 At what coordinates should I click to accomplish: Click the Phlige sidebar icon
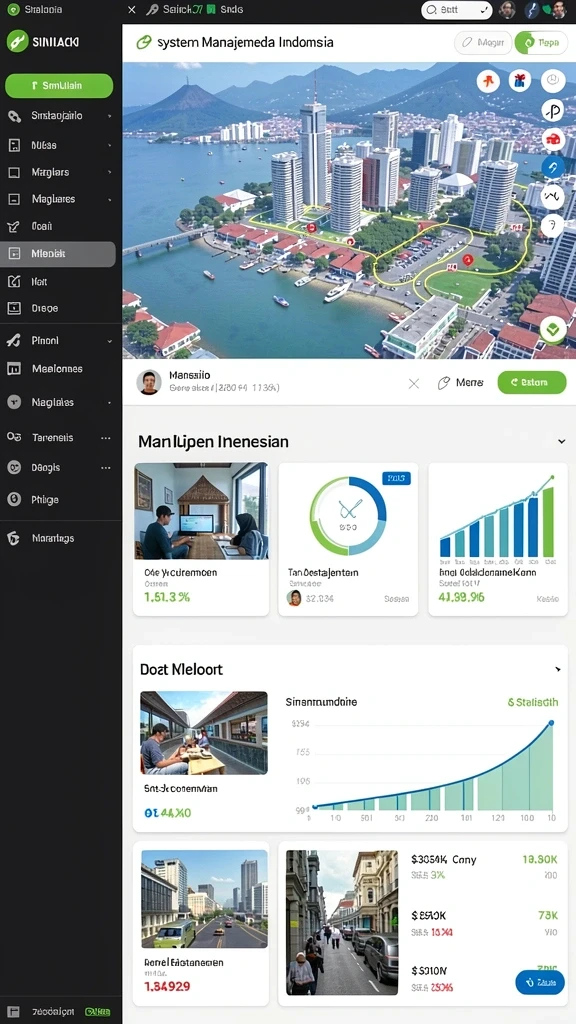pyautogui.click(x=14, y=500)
